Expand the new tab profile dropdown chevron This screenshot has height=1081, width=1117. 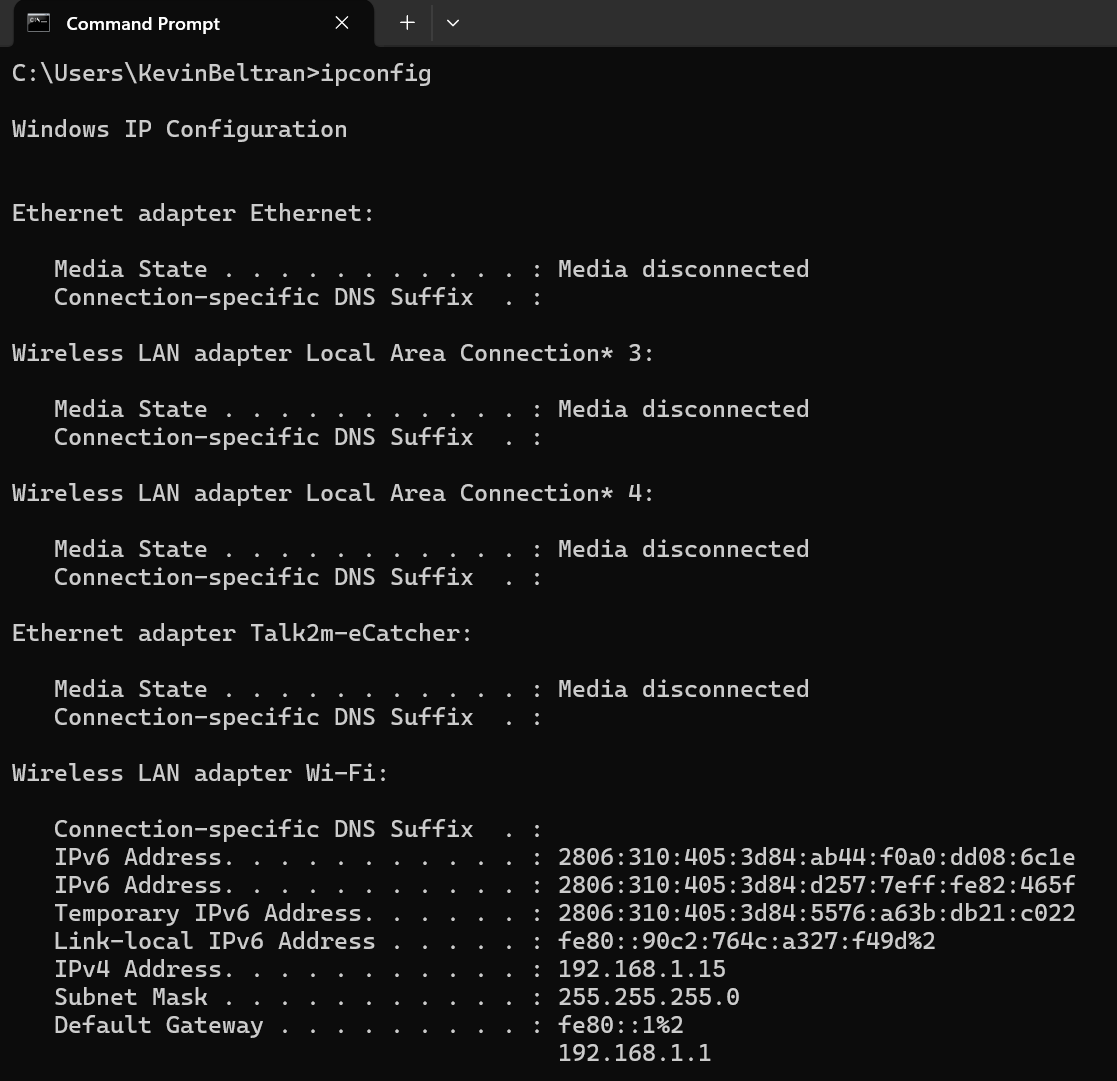click(x=453, y=23)
